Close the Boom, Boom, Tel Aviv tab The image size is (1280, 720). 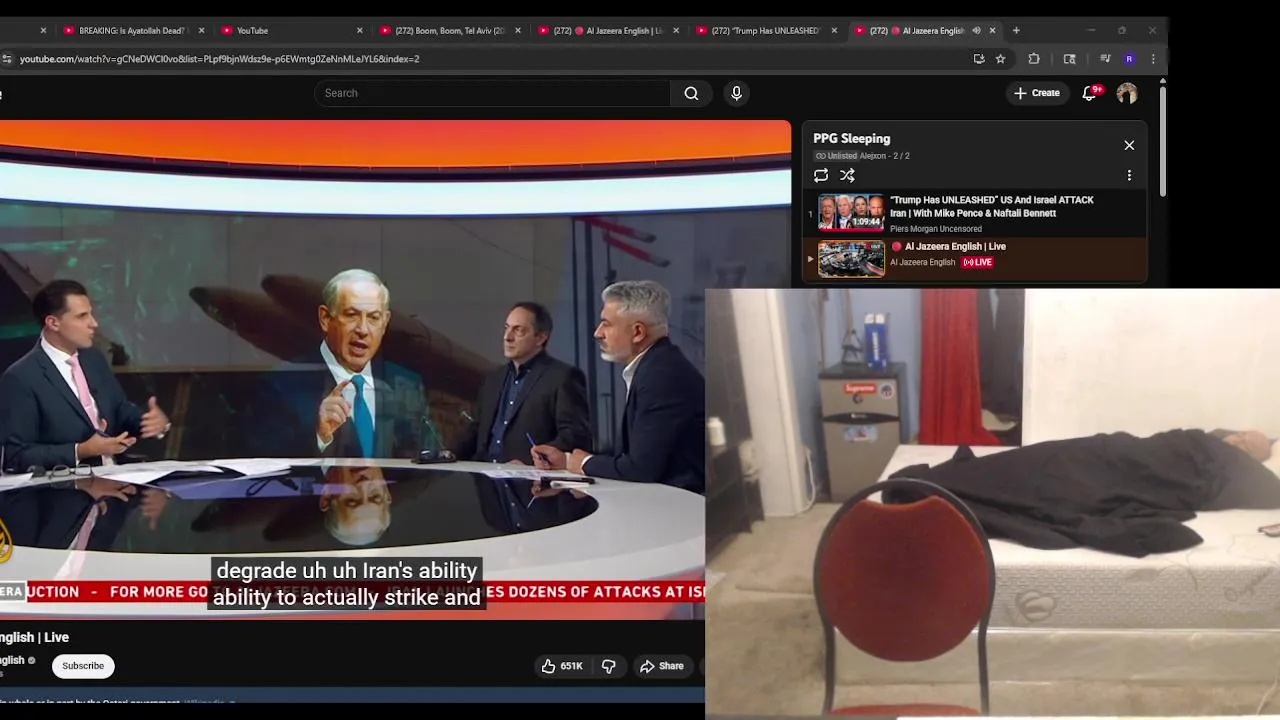(x=518, y=30)
